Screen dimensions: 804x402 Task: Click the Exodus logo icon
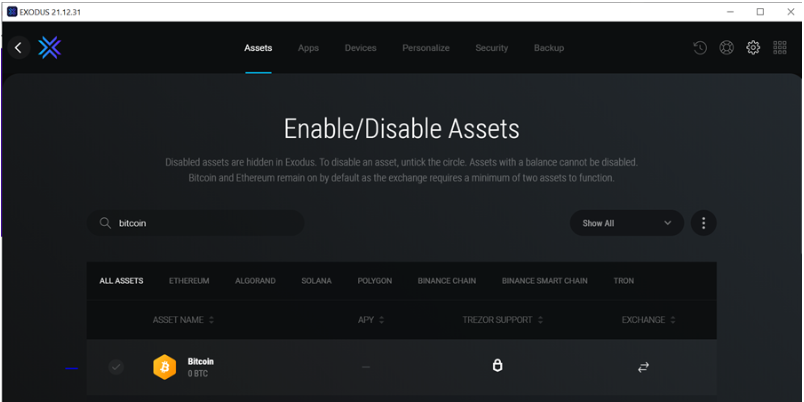click(50, 48)
